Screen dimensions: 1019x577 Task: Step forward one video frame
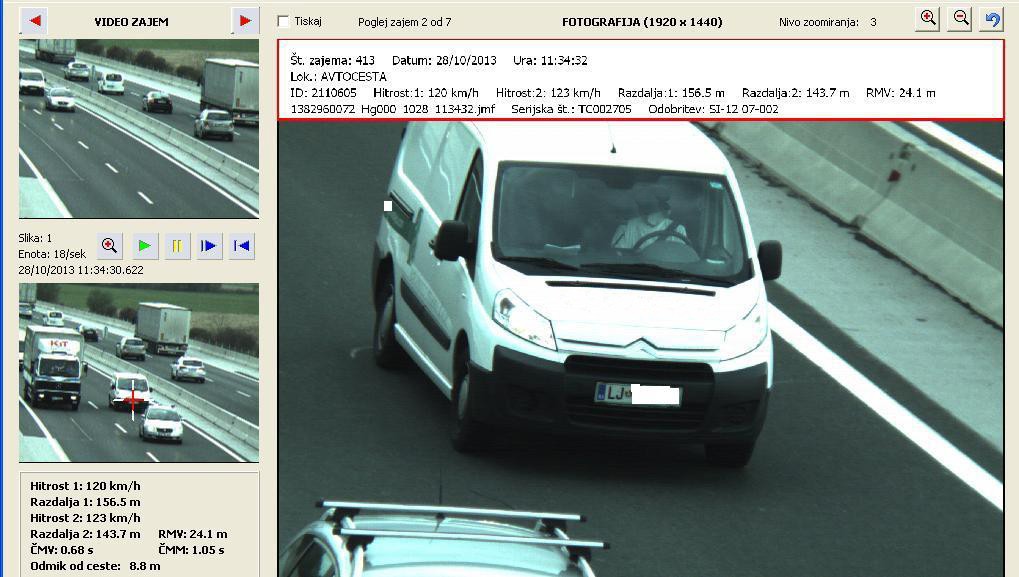pyautogui.click(x=209, y=246)
